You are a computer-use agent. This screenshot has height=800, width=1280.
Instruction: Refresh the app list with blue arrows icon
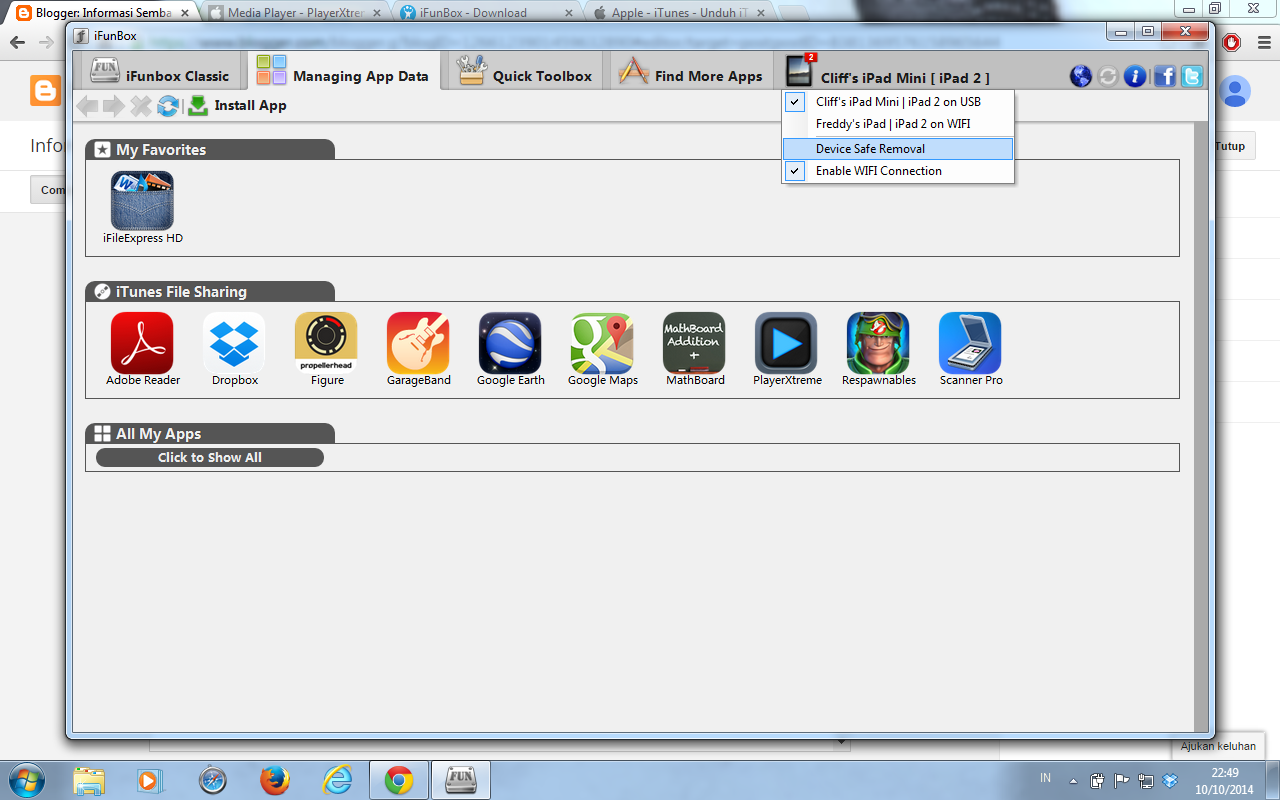pyautogui.click(x=168, y=106)
